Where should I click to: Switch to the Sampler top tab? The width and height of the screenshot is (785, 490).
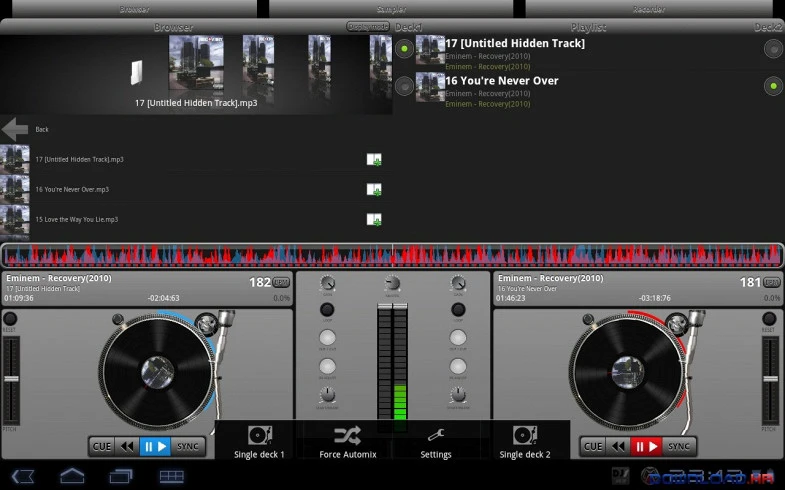point(391,9)
